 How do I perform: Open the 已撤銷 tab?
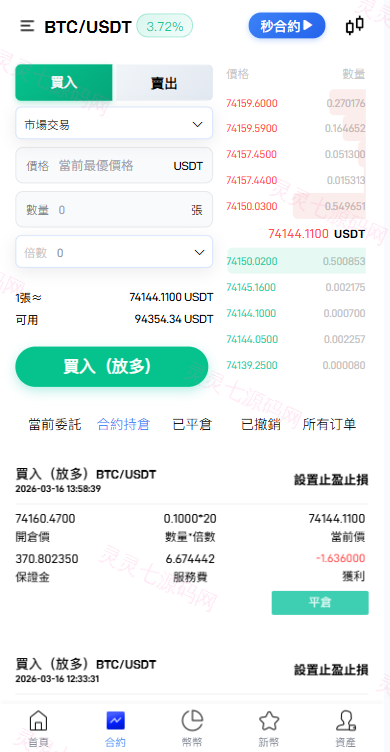260,424
